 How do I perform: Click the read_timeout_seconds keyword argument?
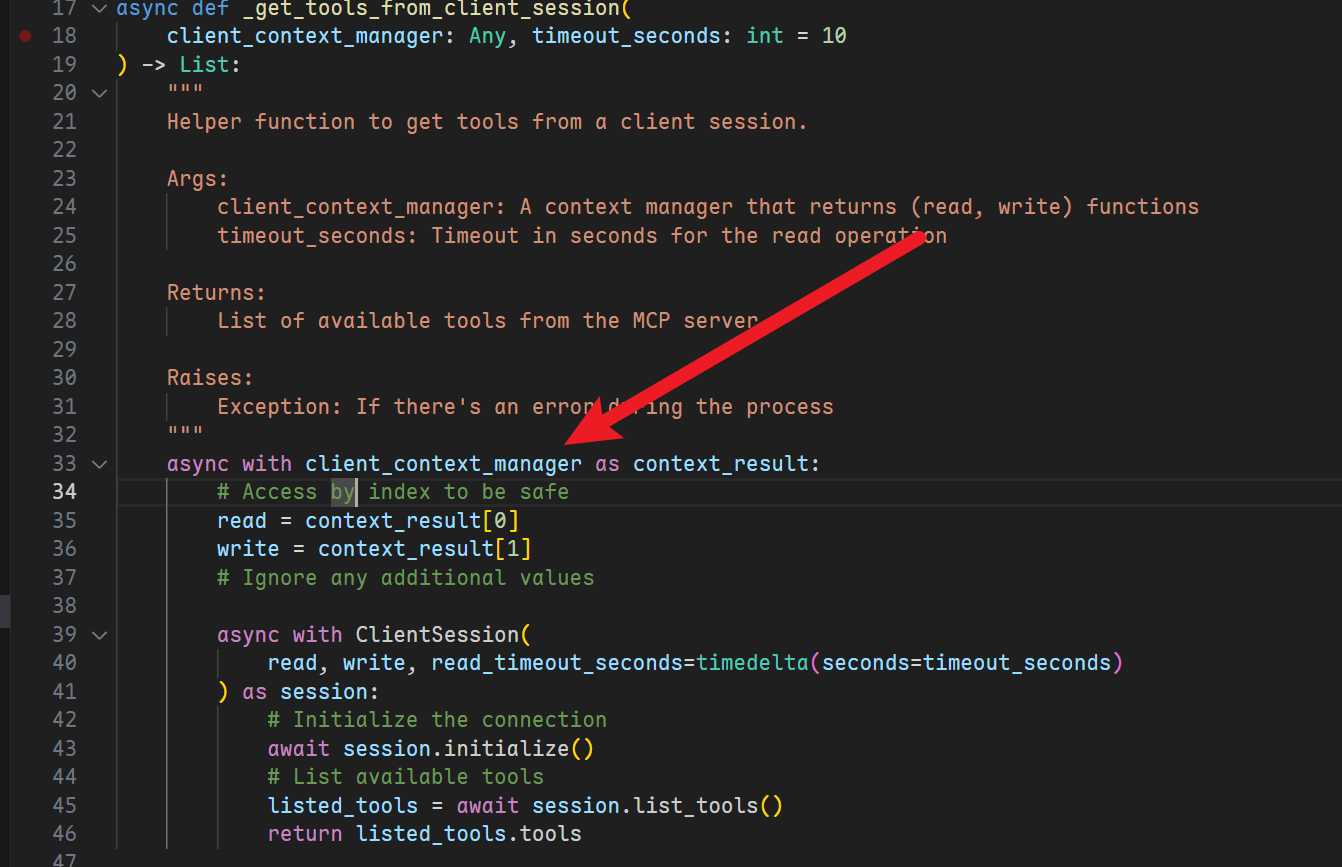coord(556,663)
